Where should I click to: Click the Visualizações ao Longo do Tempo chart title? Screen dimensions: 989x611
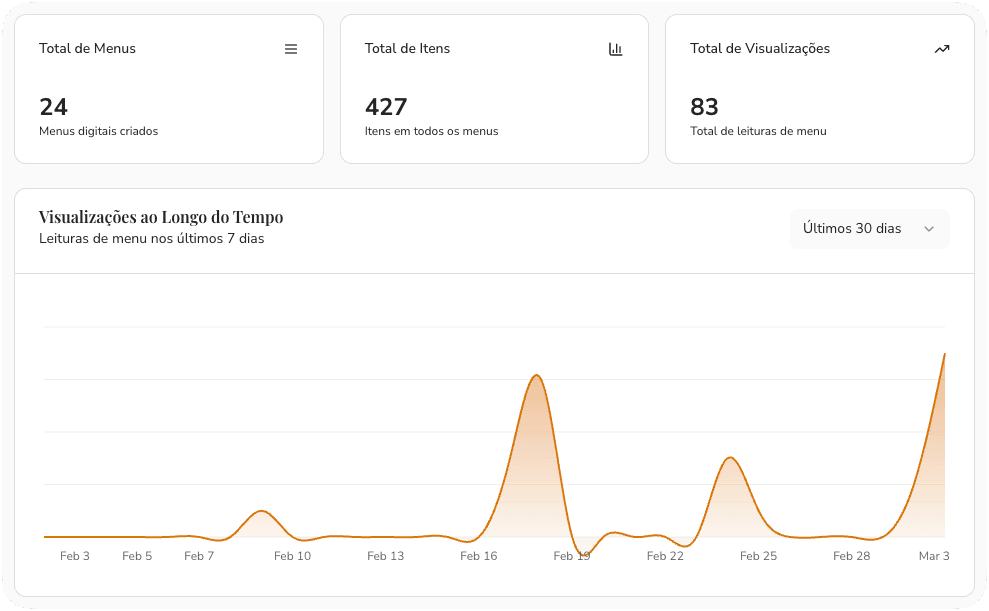[x=160, y=217]
